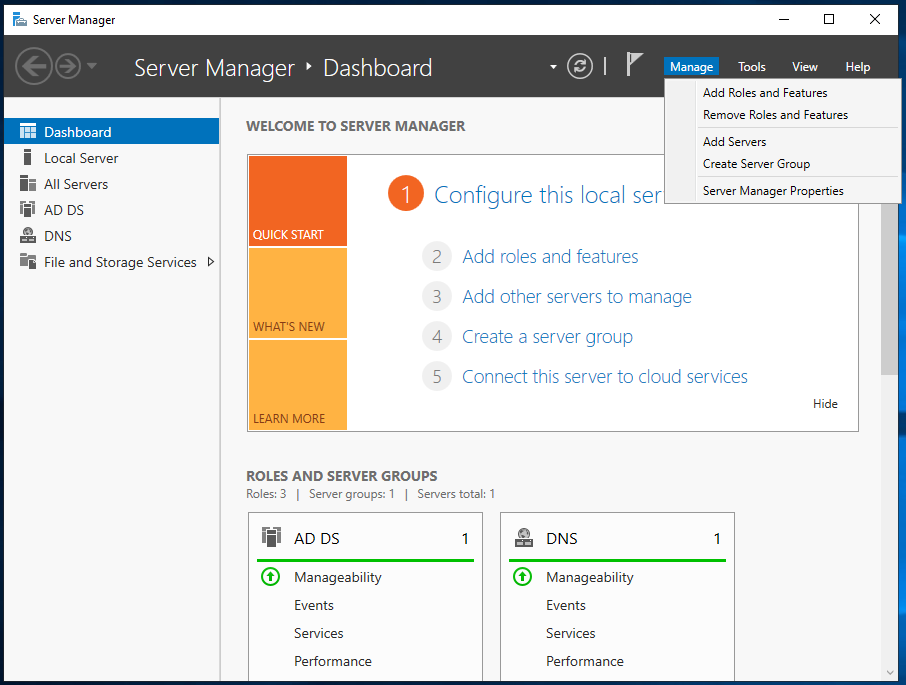Click the AD DS server count 1

[465, 539]
